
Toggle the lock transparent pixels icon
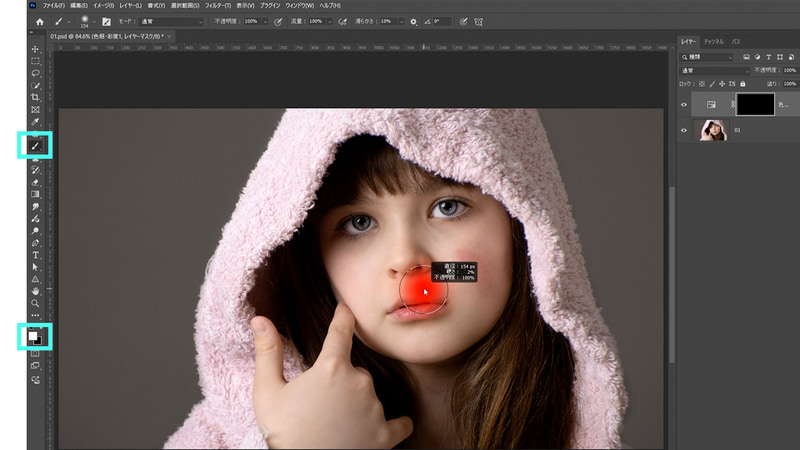pyautogui.click(x=702, y=84)
